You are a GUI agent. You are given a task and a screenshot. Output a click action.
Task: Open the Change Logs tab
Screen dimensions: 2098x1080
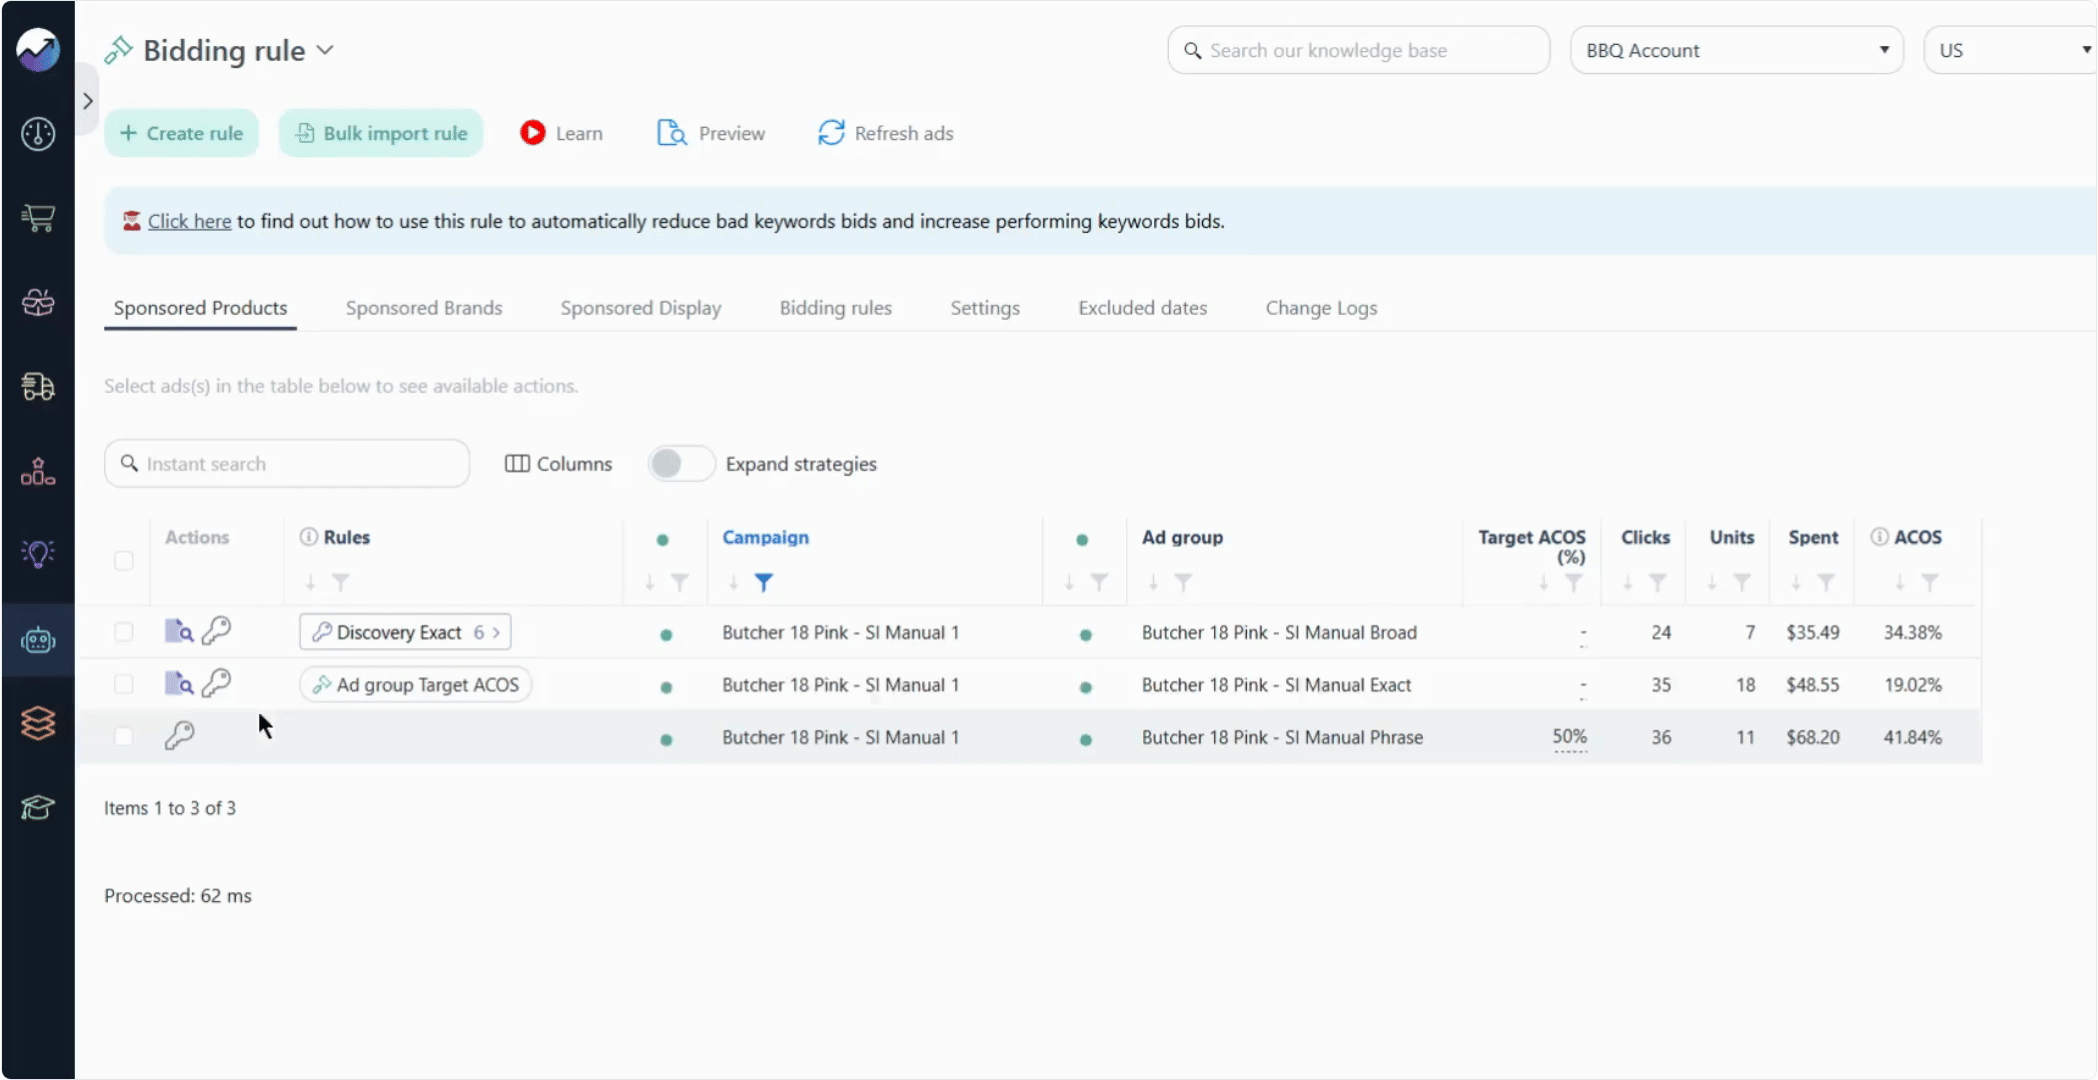point(1321,308)
